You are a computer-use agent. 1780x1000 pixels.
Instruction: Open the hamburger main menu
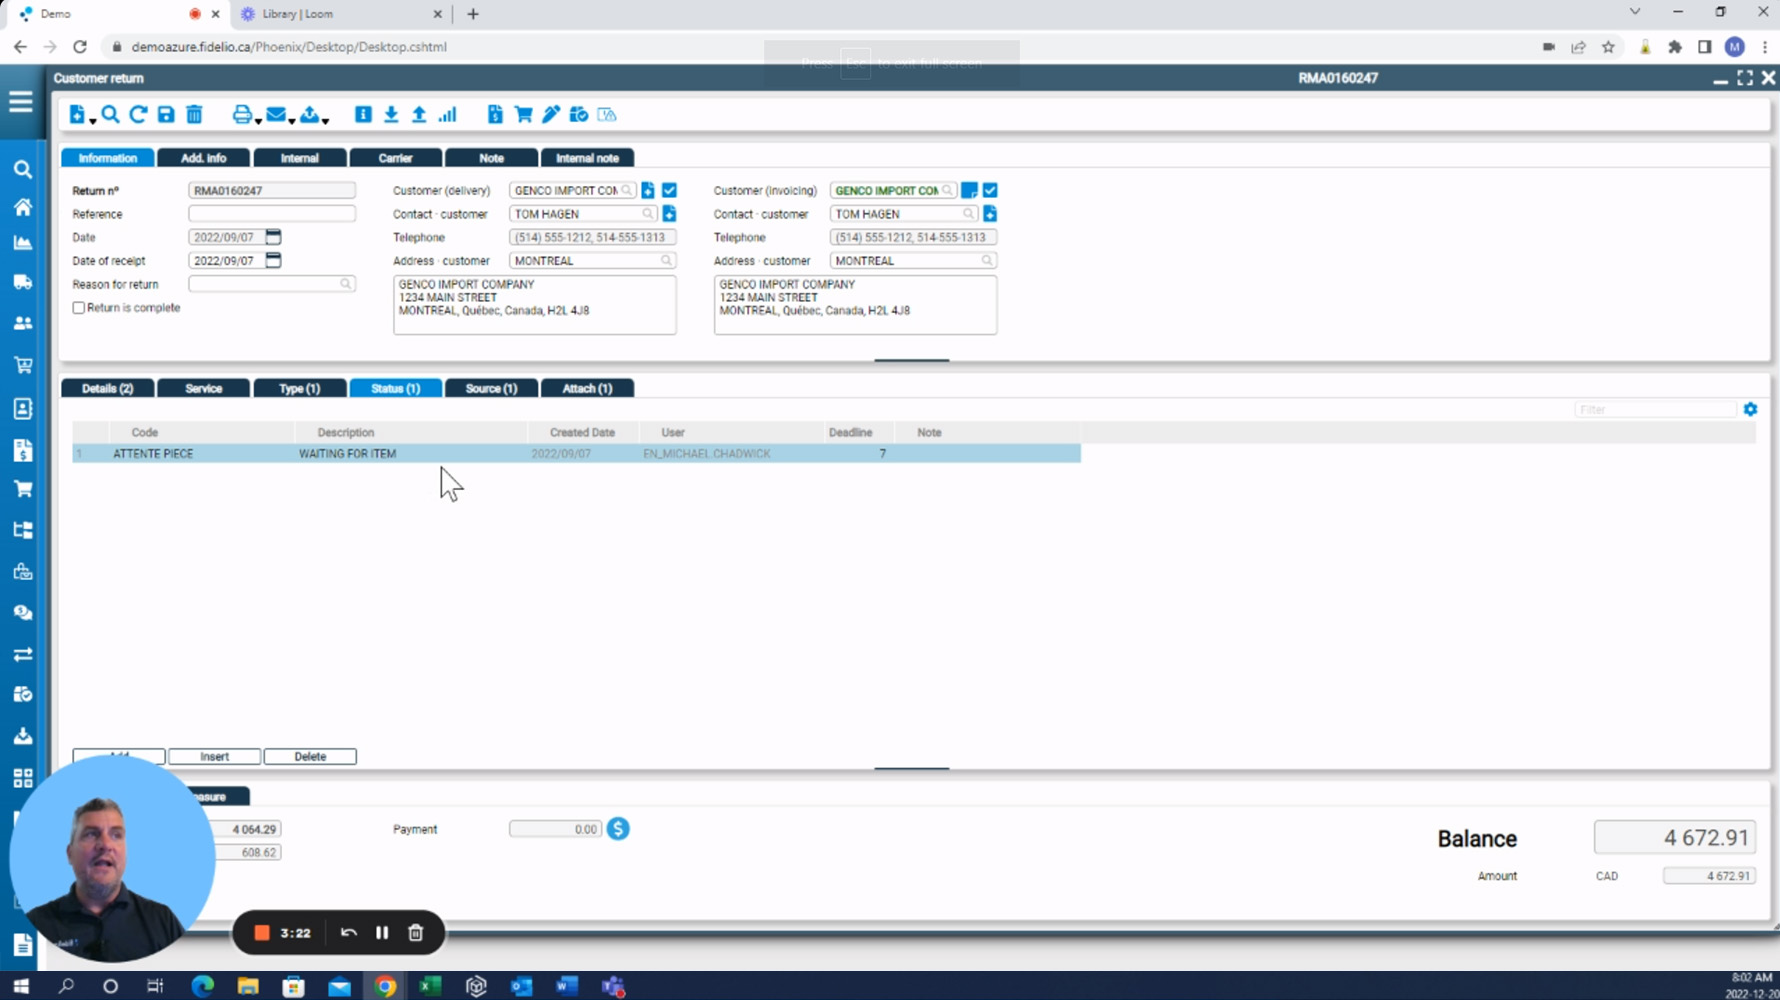click(x=20, y=102)
